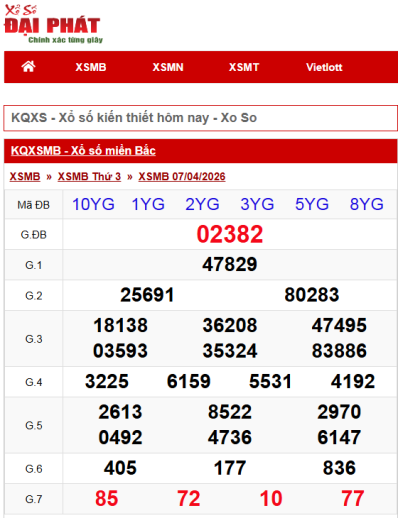This screenshot has width=398, height=518.
Task: Select special prize code 1YG
Action: (x=148, y=204)
